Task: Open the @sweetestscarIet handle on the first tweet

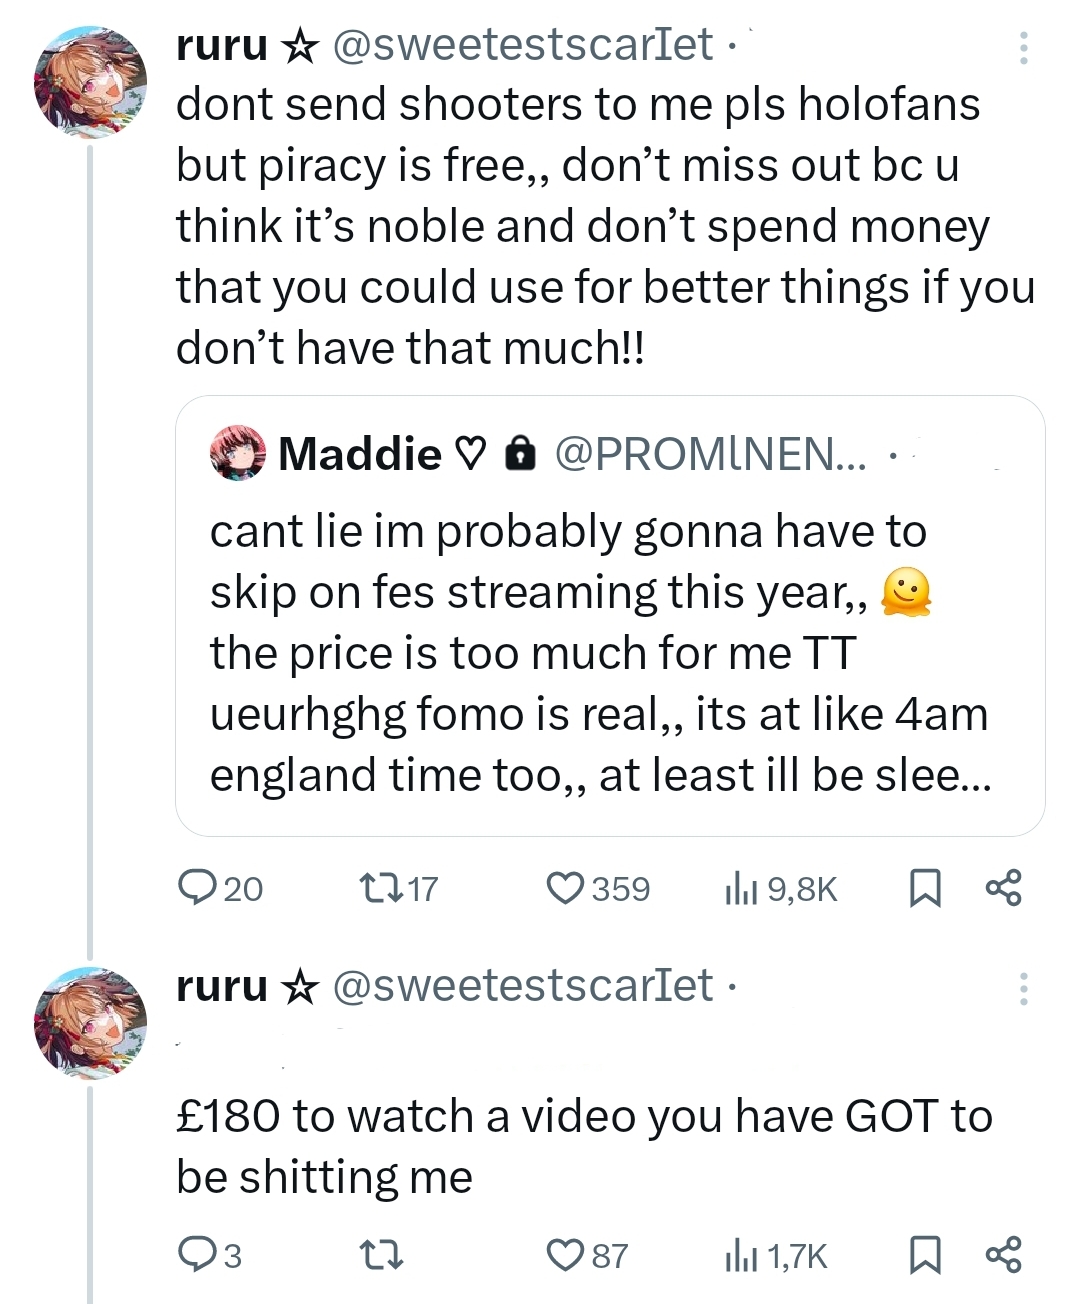Action: 521,44
